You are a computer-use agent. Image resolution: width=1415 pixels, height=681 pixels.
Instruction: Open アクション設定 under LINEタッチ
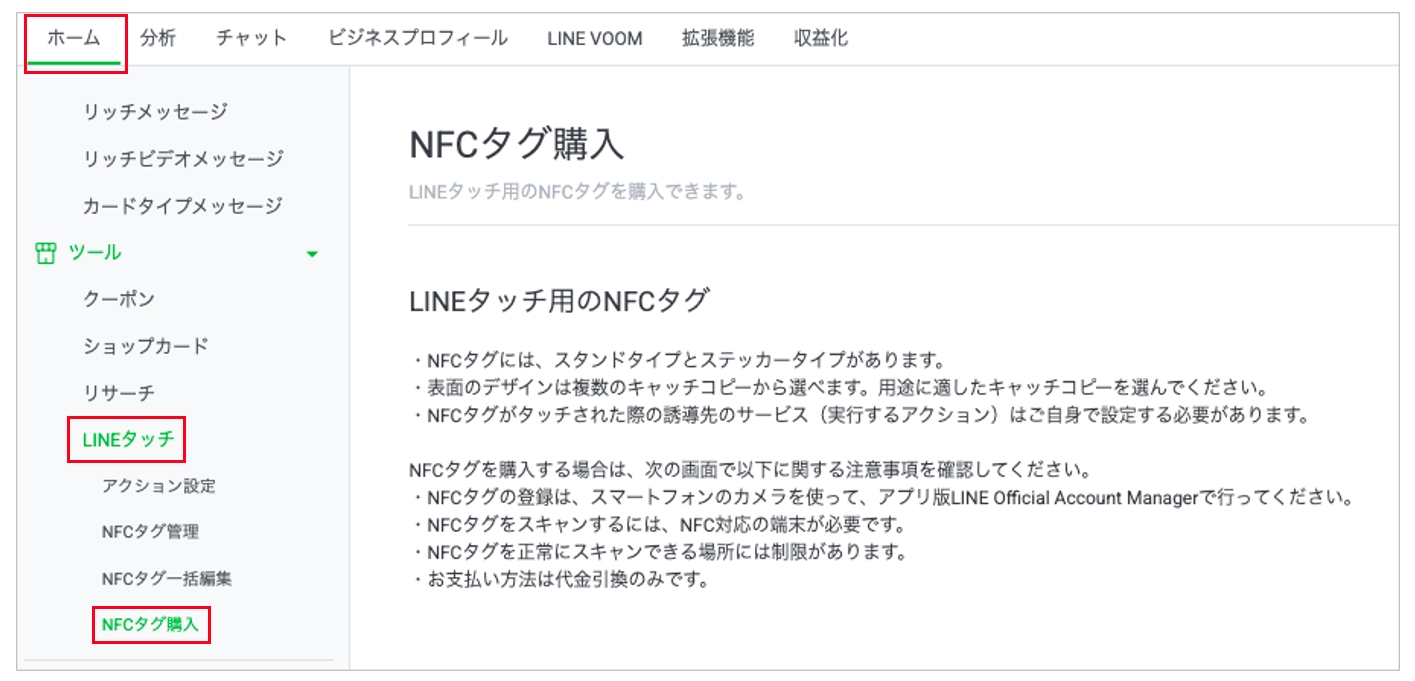(x=158, y=486)
